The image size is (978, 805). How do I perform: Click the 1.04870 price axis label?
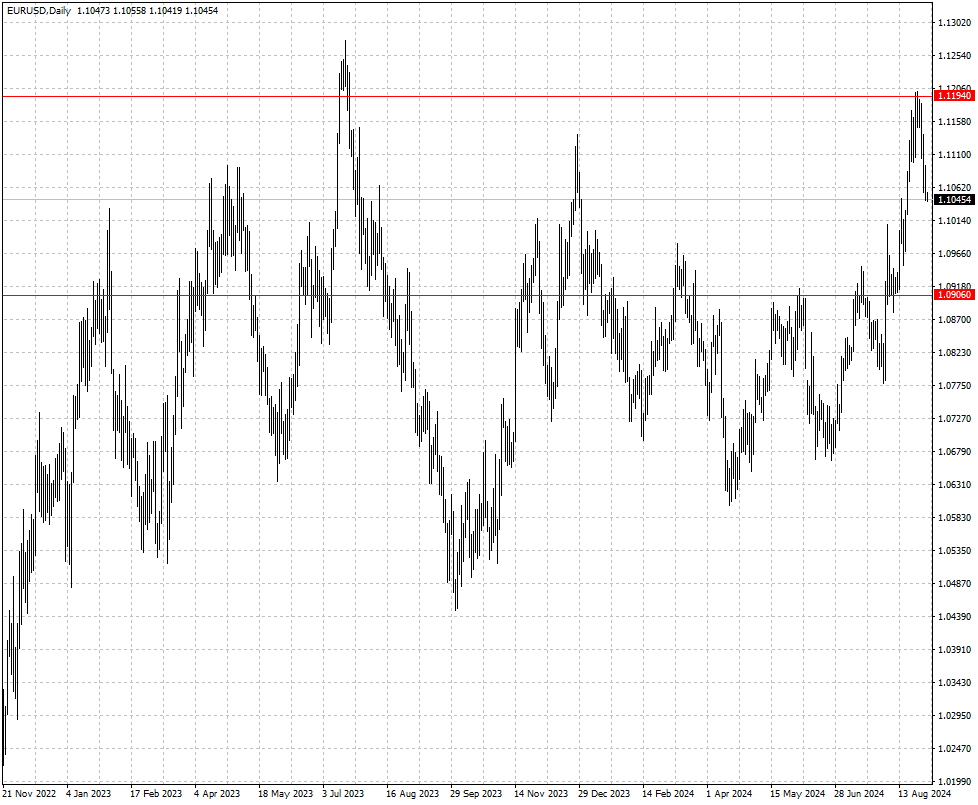(x=954, y=584)
